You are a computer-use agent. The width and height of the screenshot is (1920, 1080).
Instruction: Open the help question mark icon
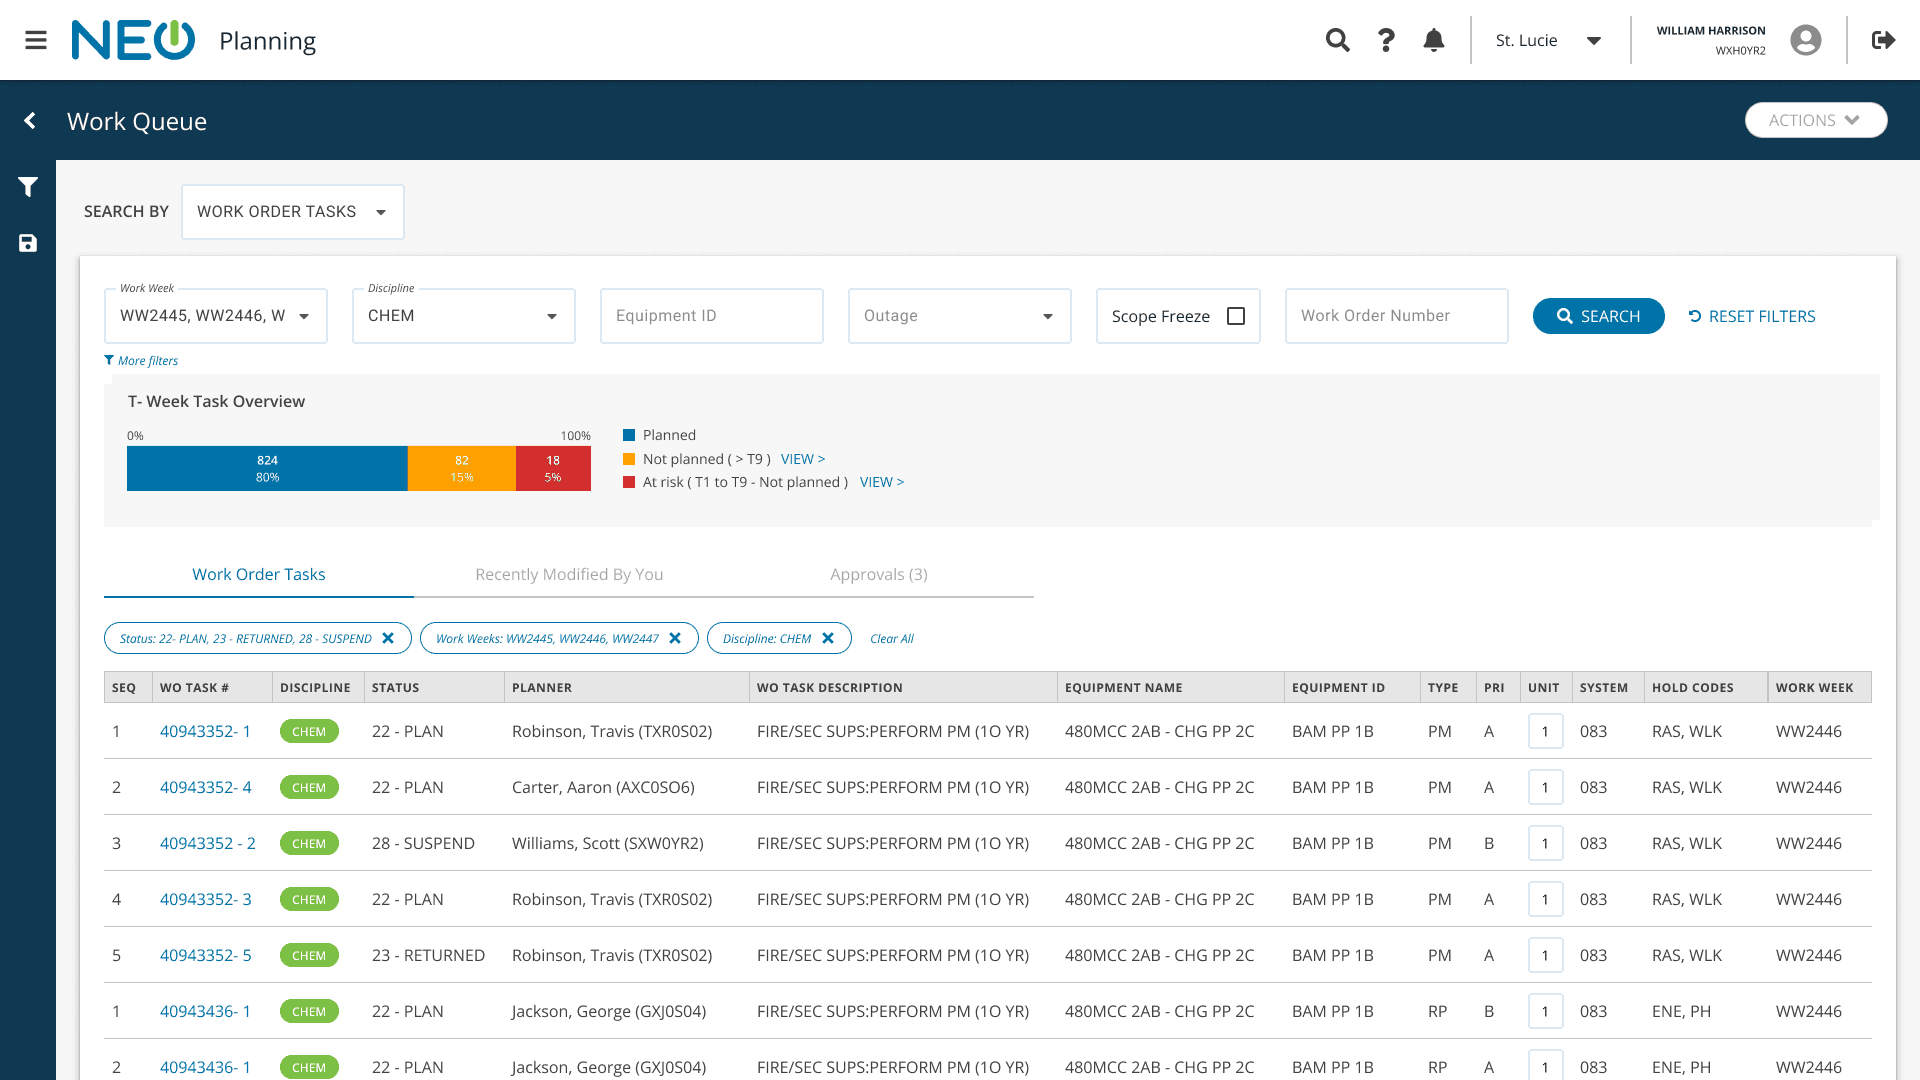point(1386,40)
